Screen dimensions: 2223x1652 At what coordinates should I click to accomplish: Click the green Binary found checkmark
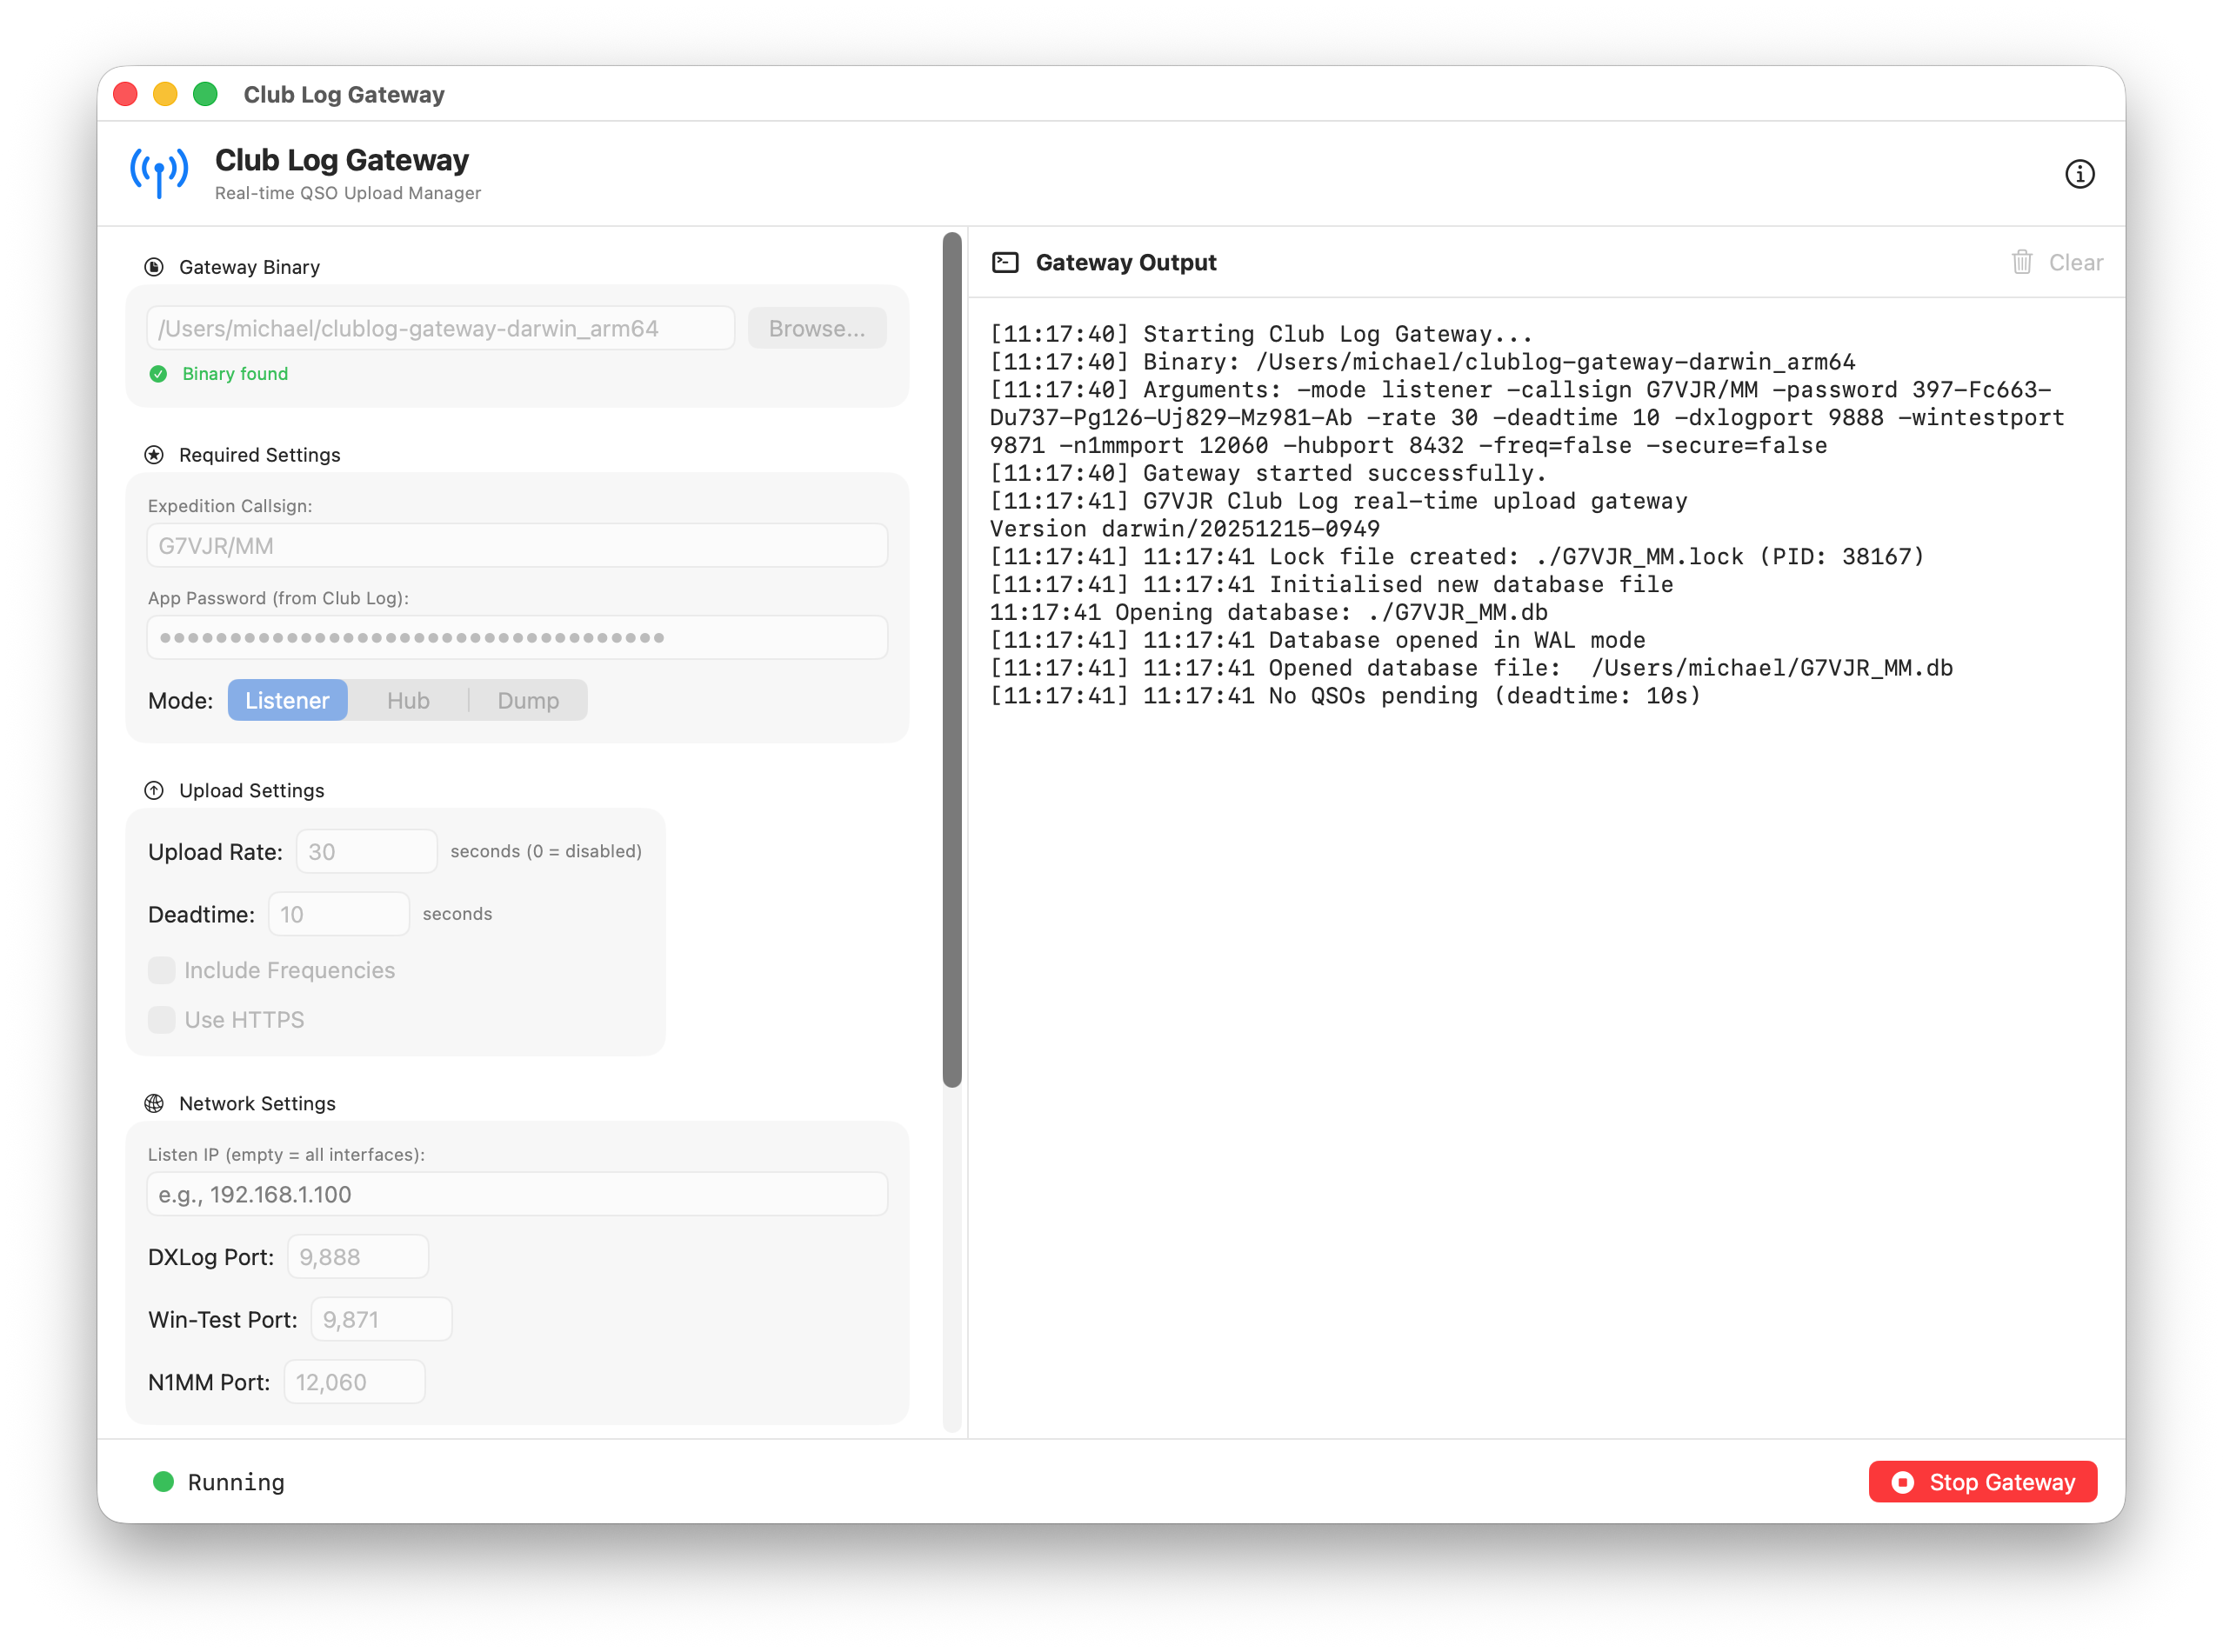pyautogui.click(x=158, y=374)
